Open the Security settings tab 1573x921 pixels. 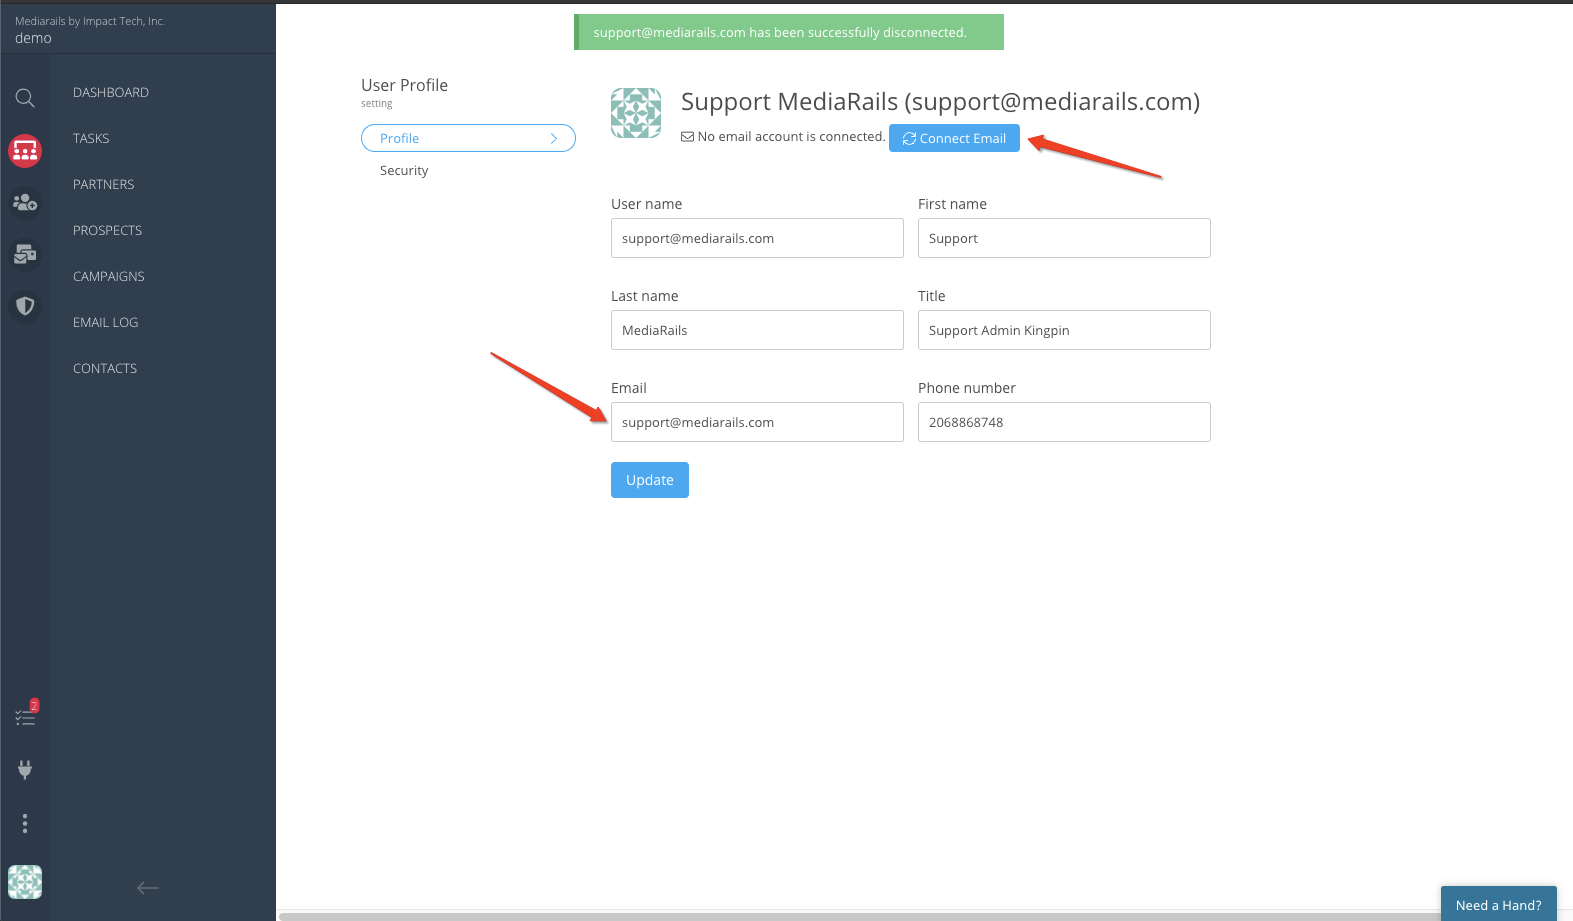point(404,171)
